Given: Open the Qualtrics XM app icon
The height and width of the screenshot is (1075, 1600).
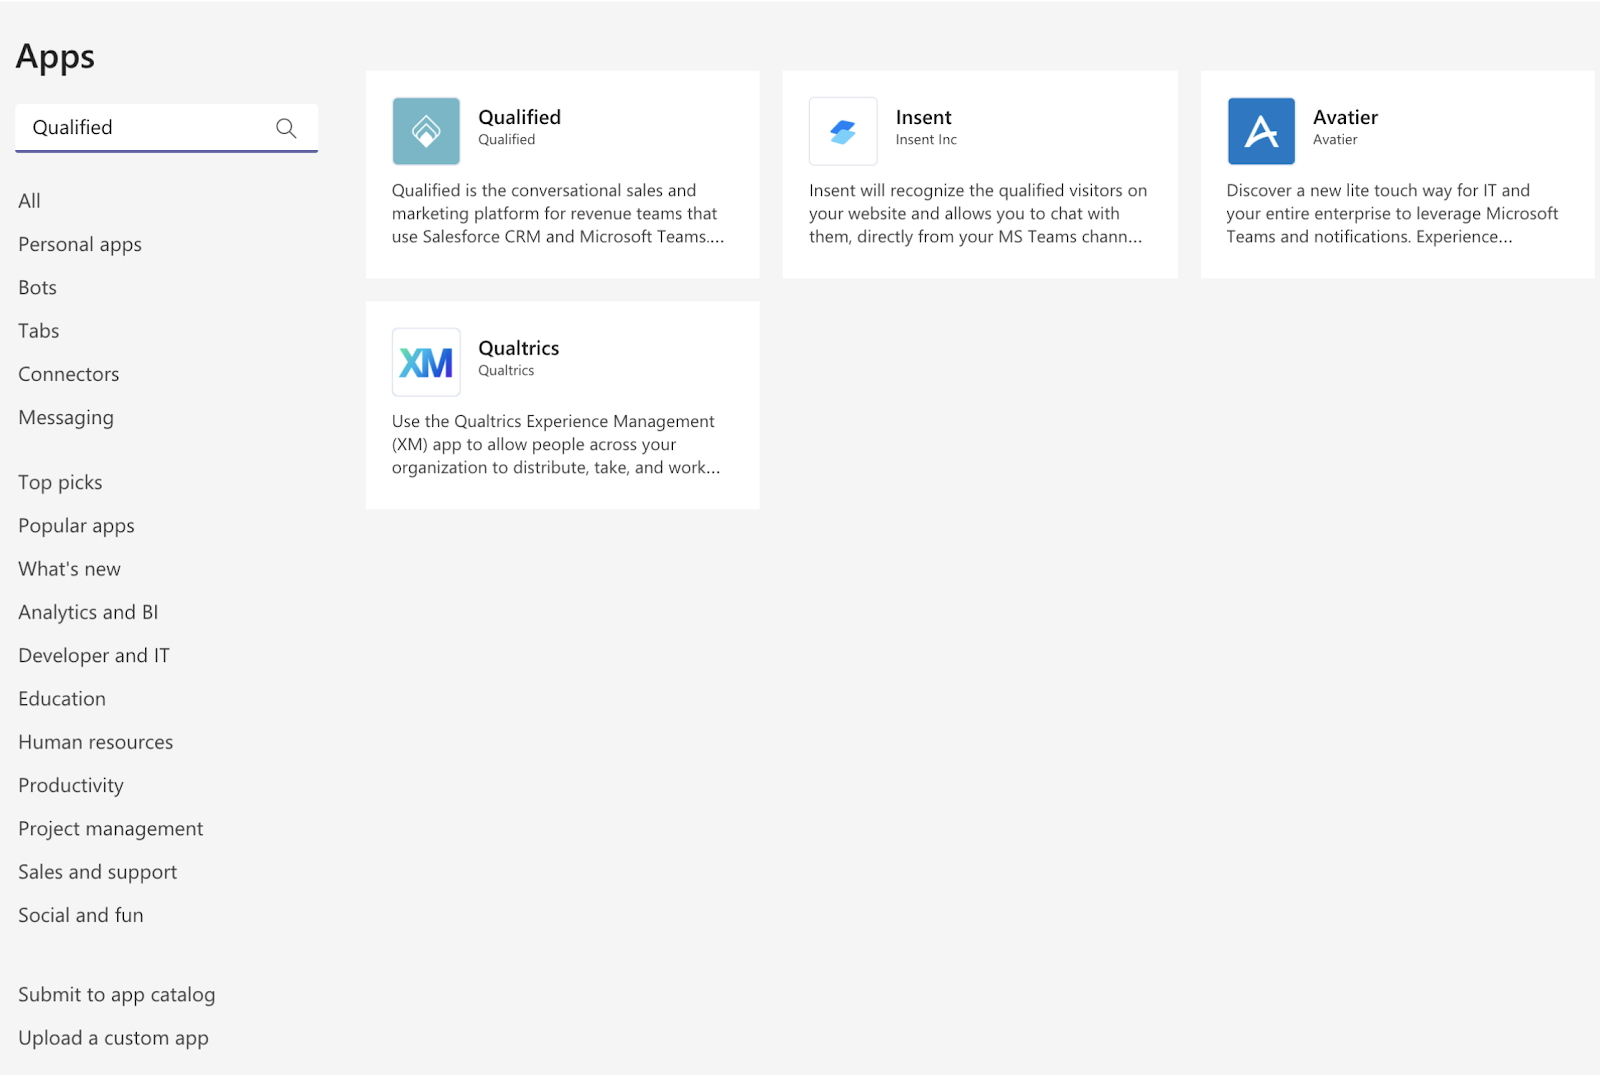Looking at the screenshot, I should click(x=426, y=362).
